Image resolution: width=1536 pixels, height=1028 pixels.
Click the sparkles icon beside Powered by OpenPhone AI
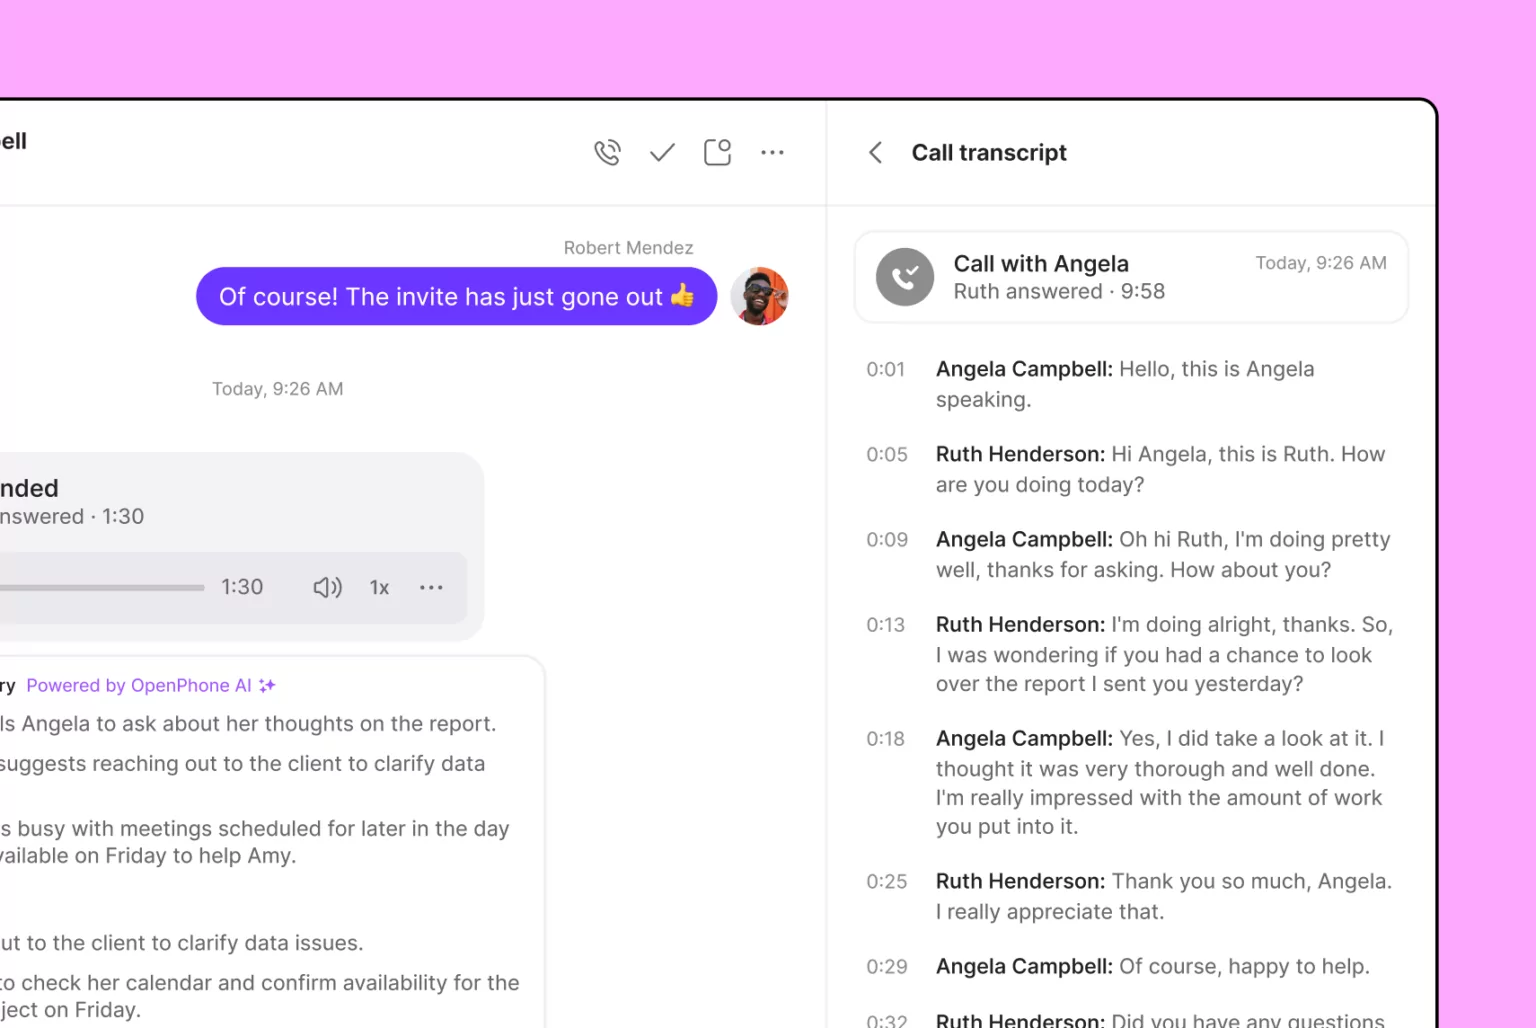(x=266, y=685)
